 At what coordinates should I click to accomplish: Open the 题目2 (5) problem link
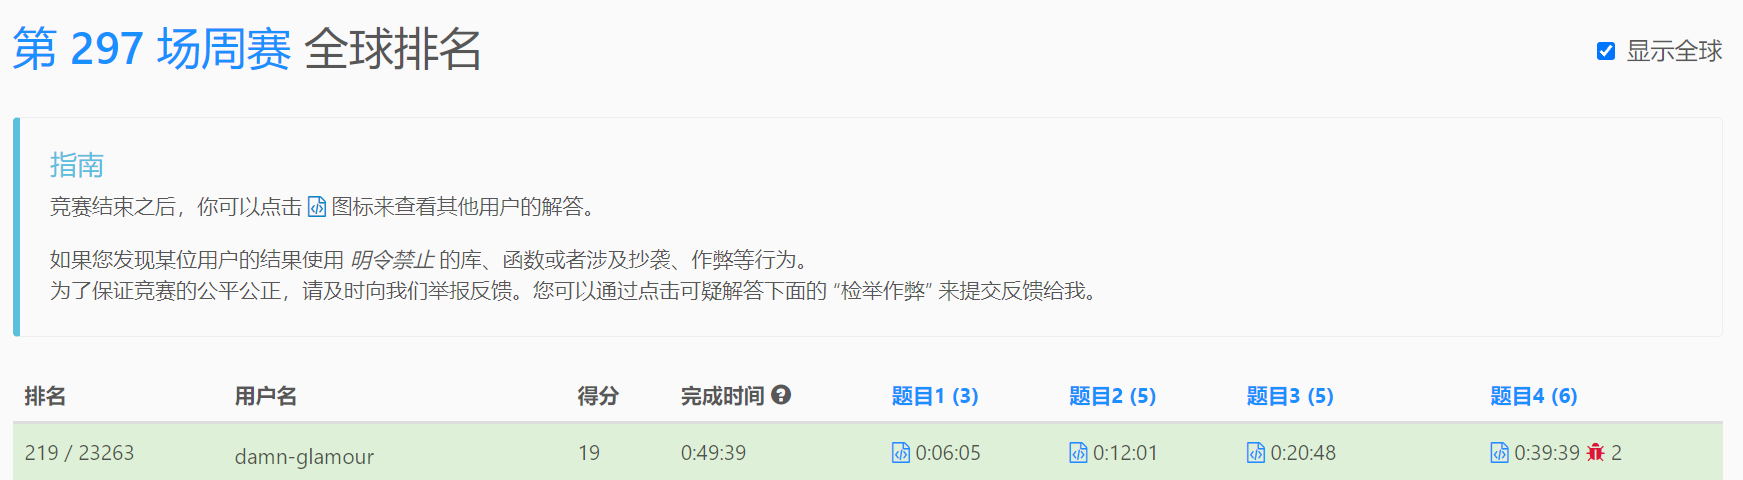(1112, 396)
